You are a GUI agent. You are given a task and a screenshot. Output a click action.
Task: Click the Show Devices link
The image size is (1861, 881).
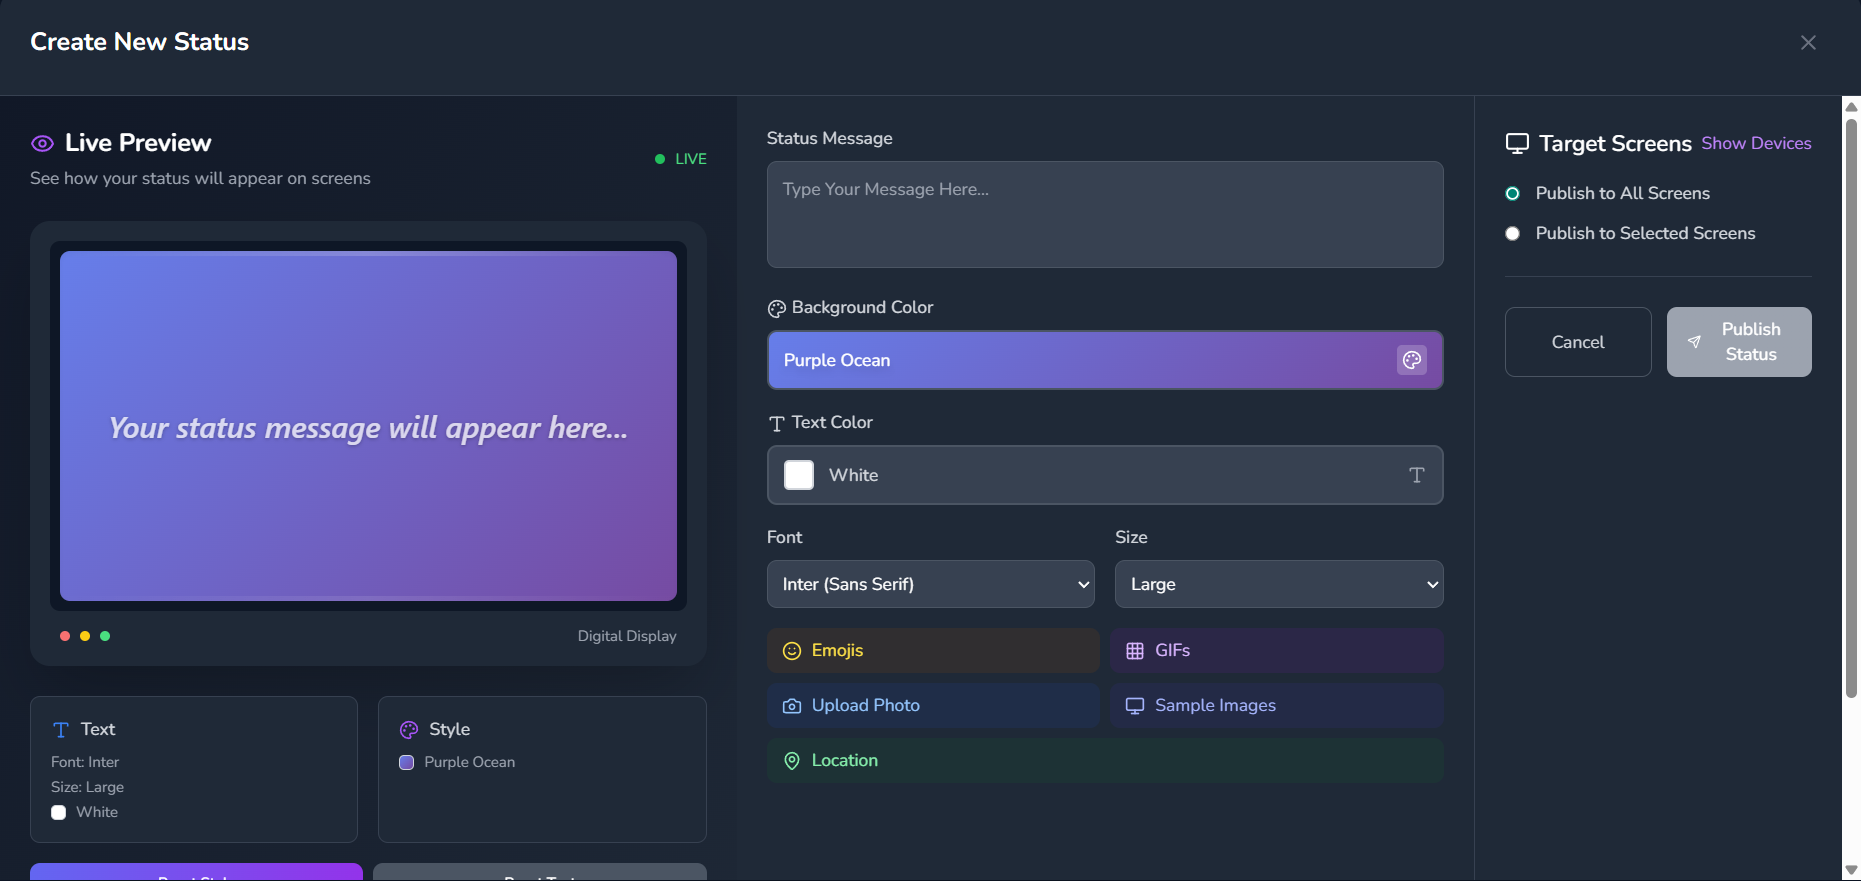coord(1756,143)
